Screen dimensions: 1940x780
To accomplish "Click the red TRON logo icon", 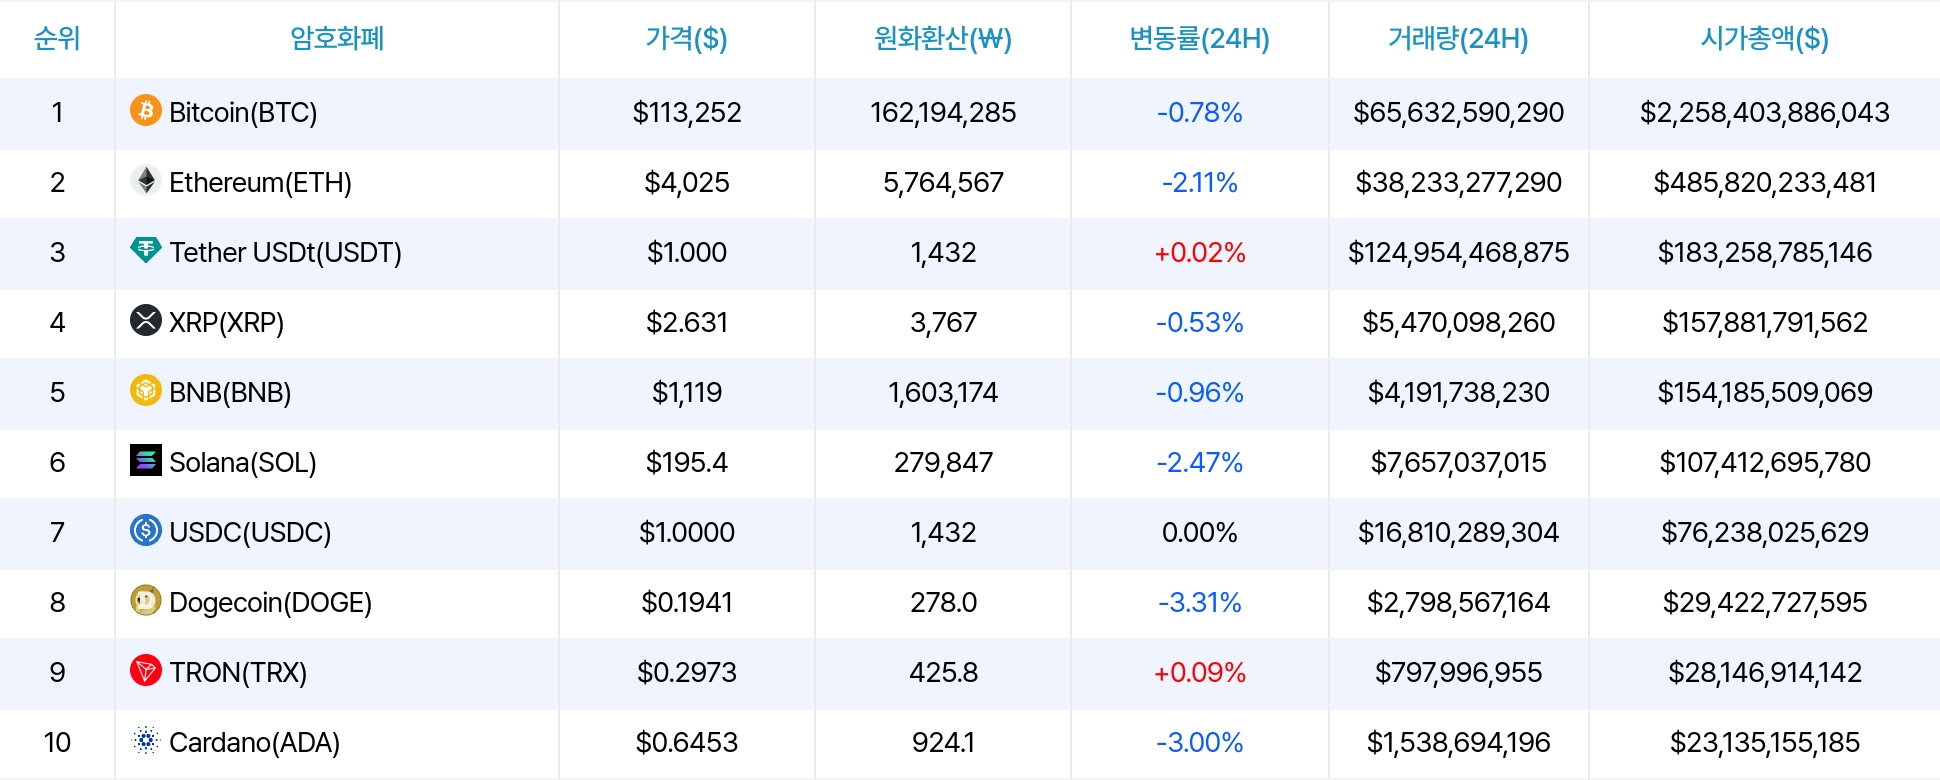I will point(146,670).
